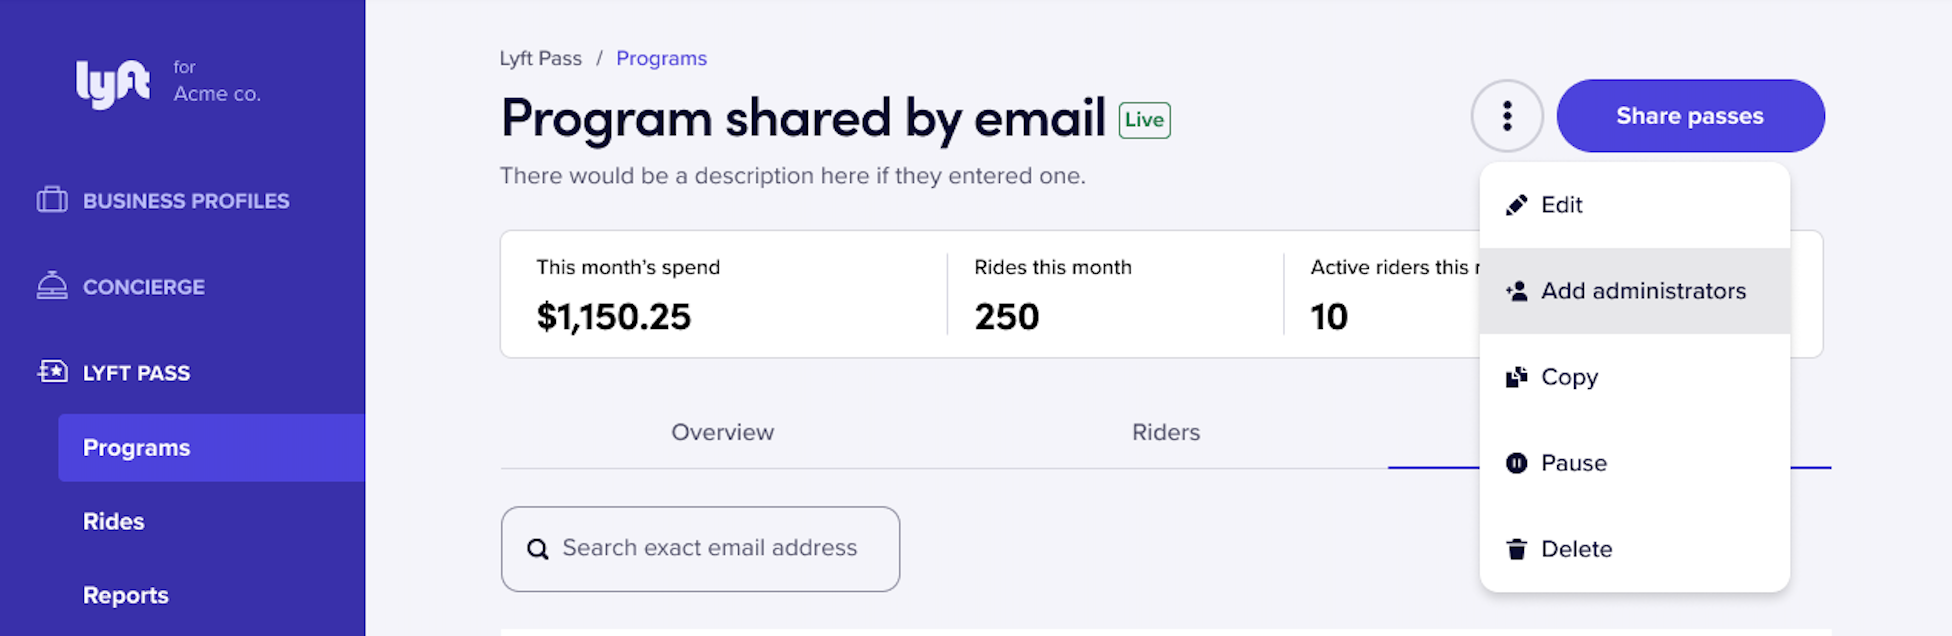Select the Business Profiles briefcase icon
Screen dimensions: 1952x636
coord(51,200)
